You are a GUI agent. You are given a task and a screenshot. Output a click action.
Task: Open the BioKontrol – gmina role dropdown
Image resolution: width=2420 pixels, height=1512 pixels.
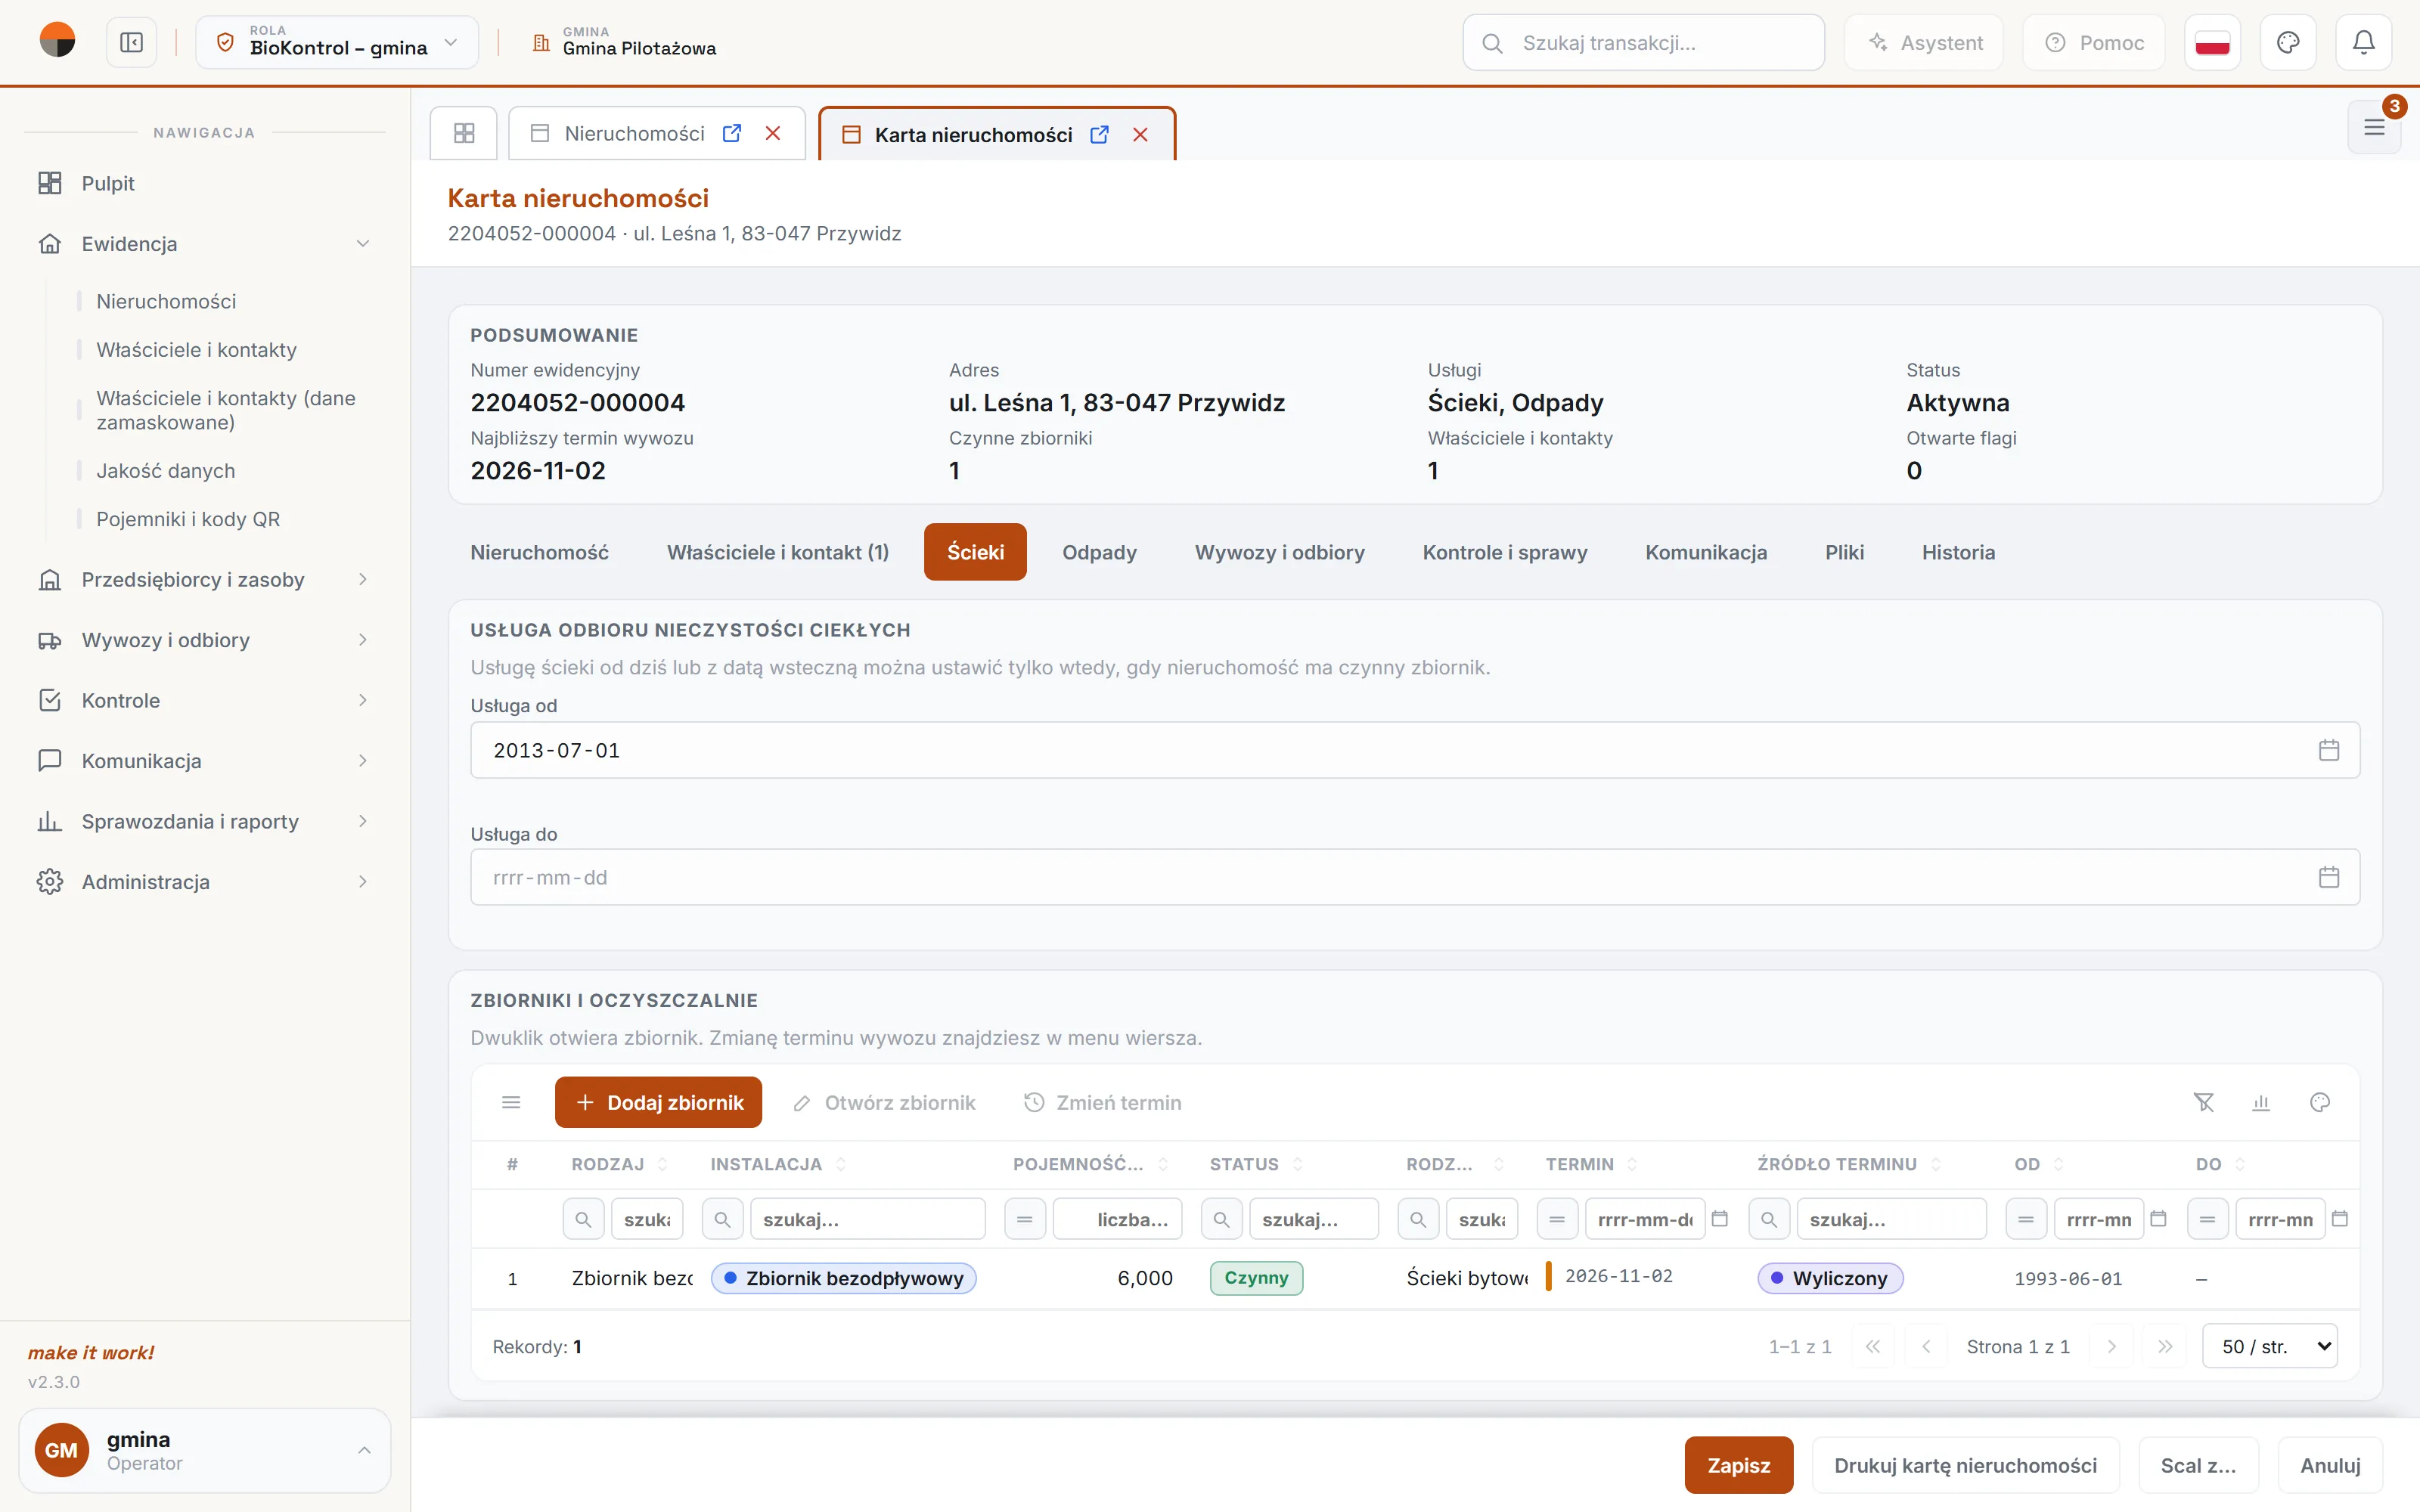337,42
